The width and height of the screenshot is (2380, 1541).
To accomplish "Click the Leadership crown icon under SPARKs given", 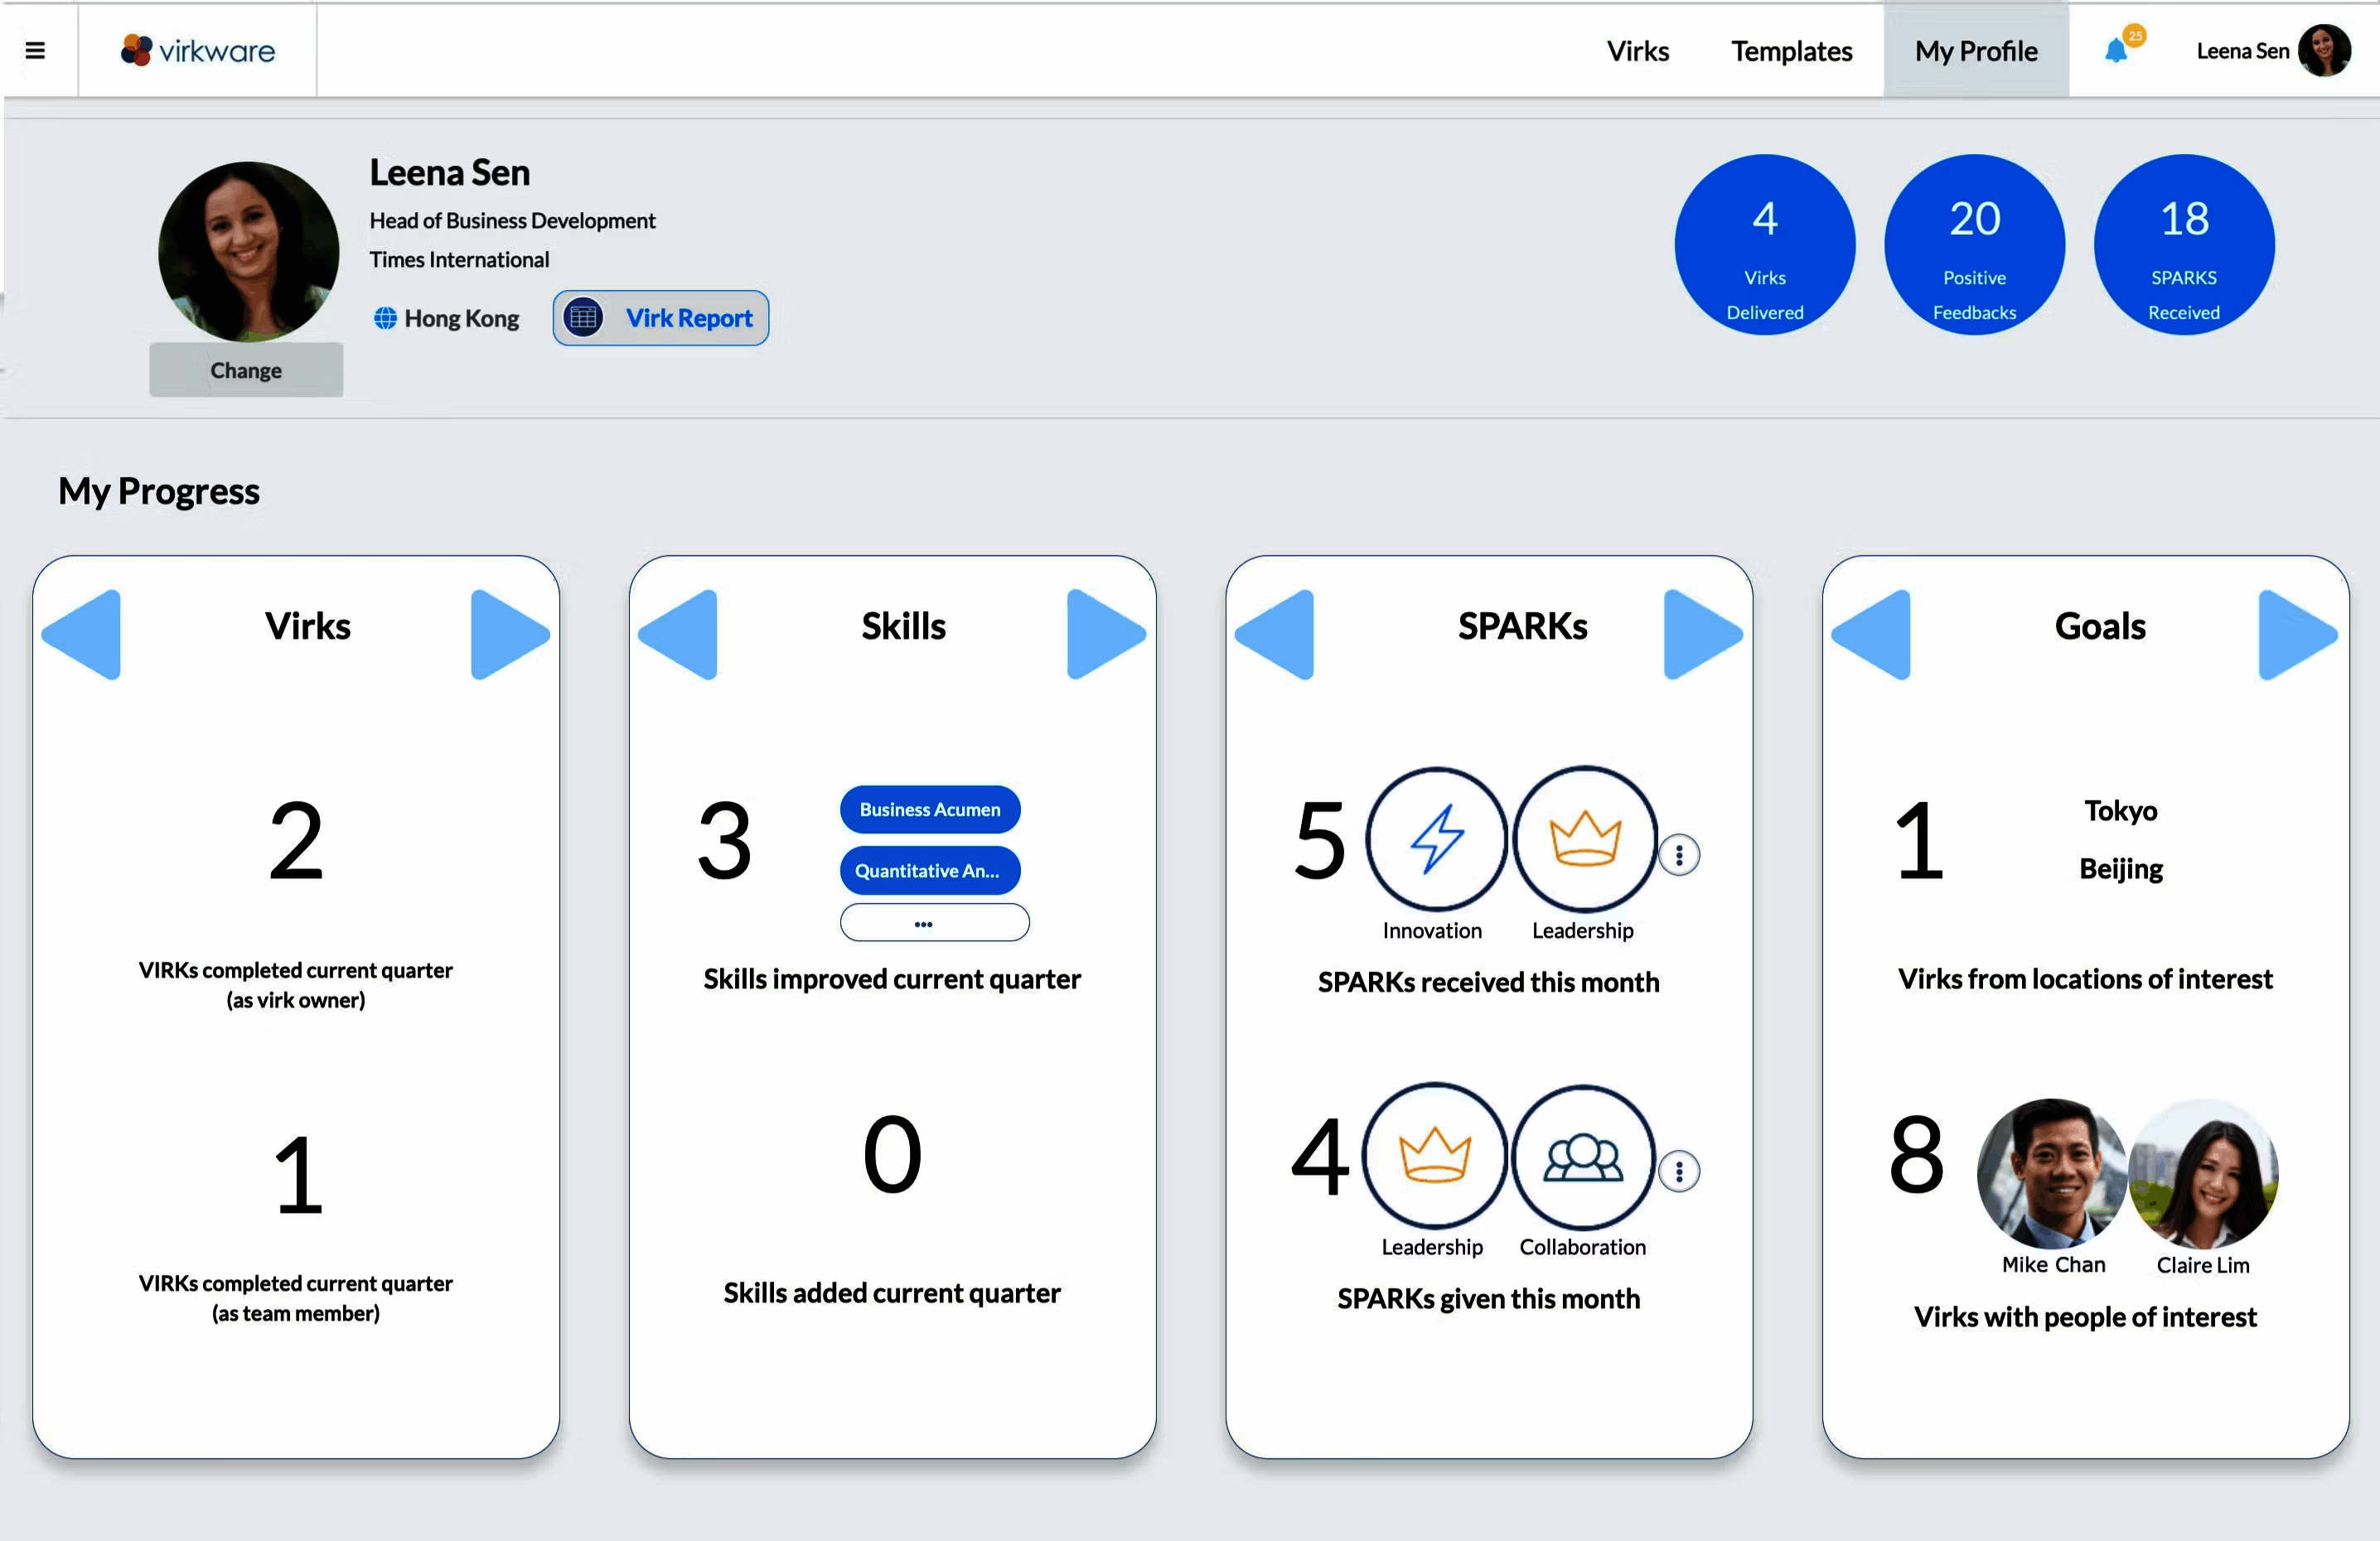I will click(1434, 1155).
